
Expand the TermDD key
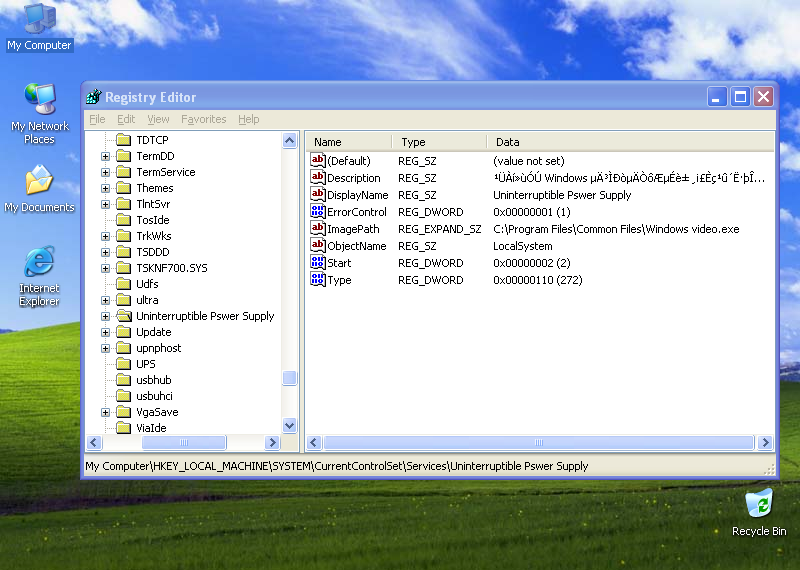tap(105, 156)
